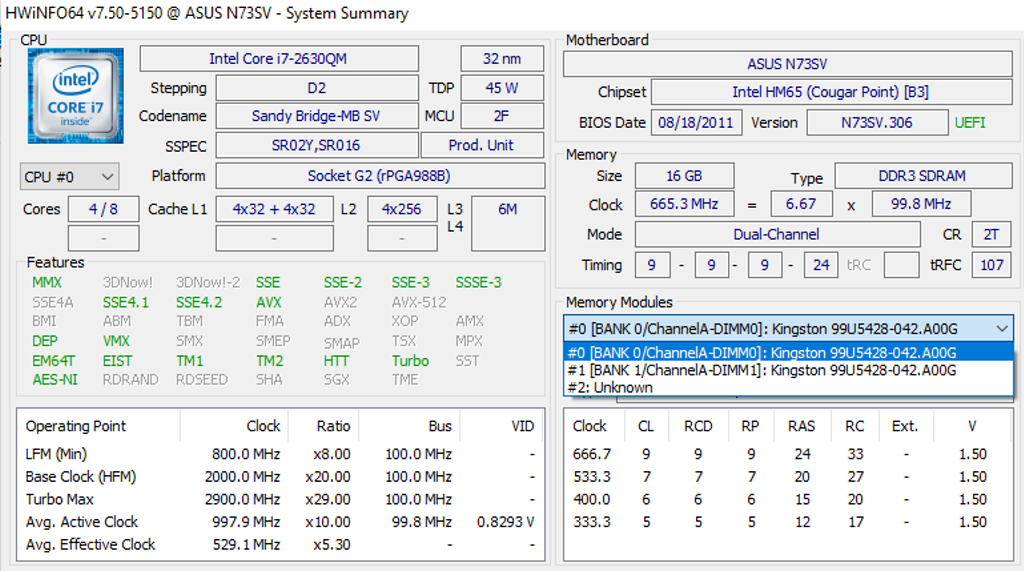Select module #1 BANK 1/ChannelA-DIMM1 Kingston
The width and height of the screenshot is (1024, 571).
coord(788,370)
